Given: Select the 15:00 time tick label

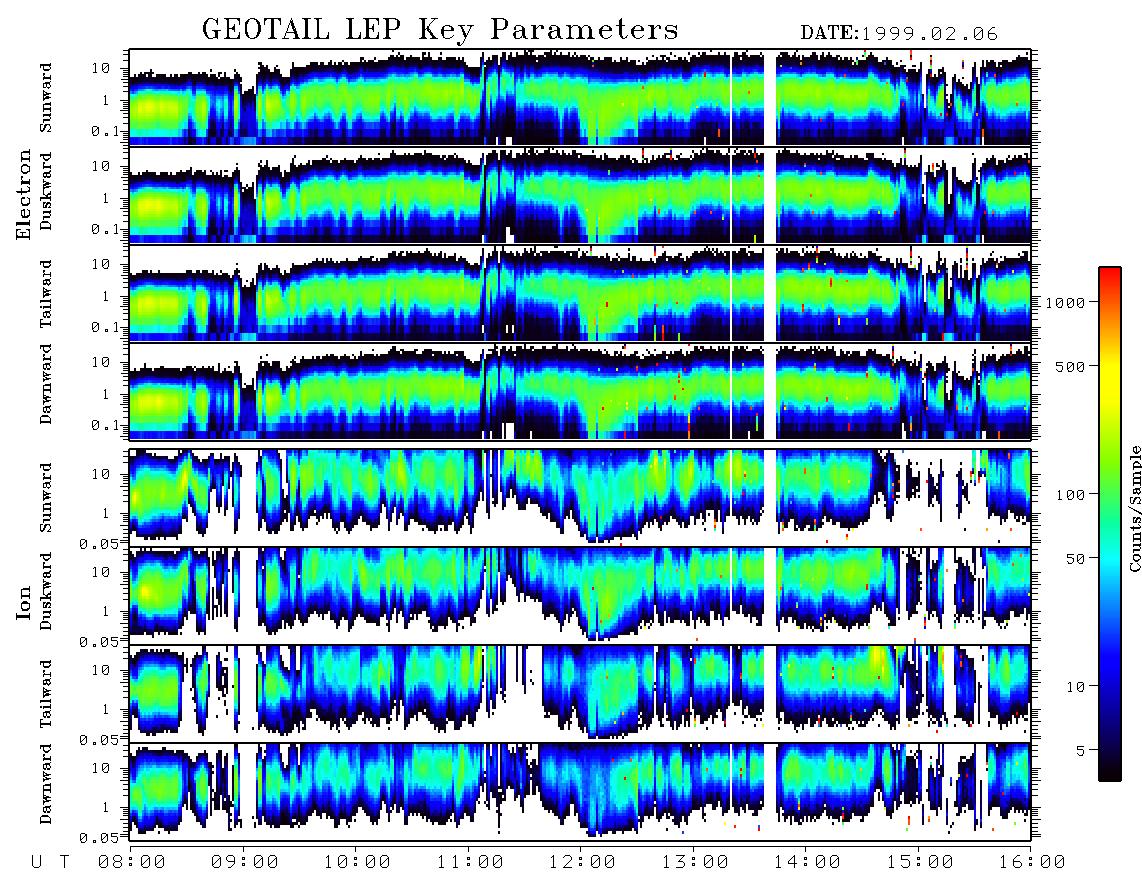Looking at the screenshot, I should 920,862.
